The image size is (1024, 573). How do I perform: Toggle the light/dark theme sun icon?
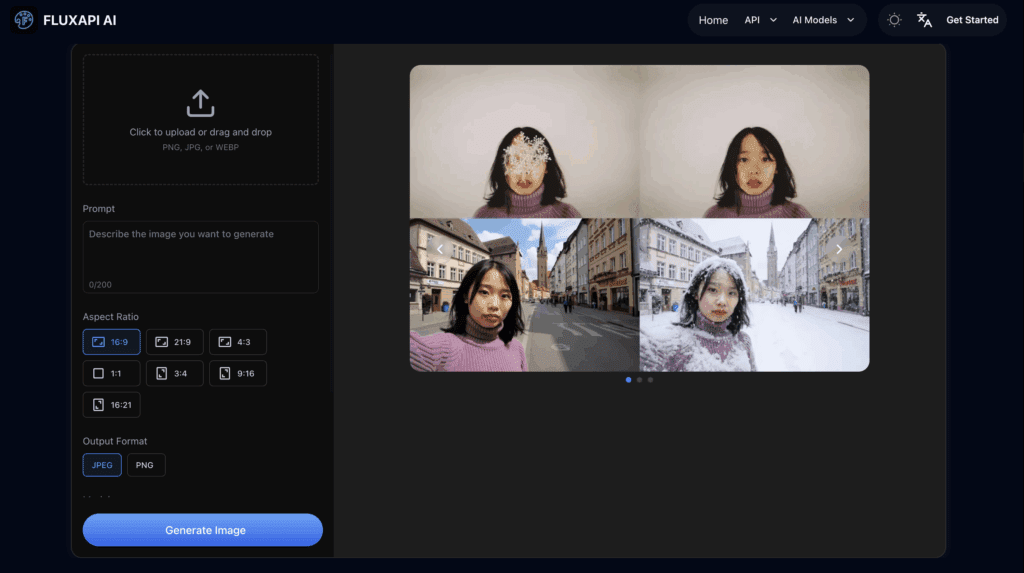point(894,20)
